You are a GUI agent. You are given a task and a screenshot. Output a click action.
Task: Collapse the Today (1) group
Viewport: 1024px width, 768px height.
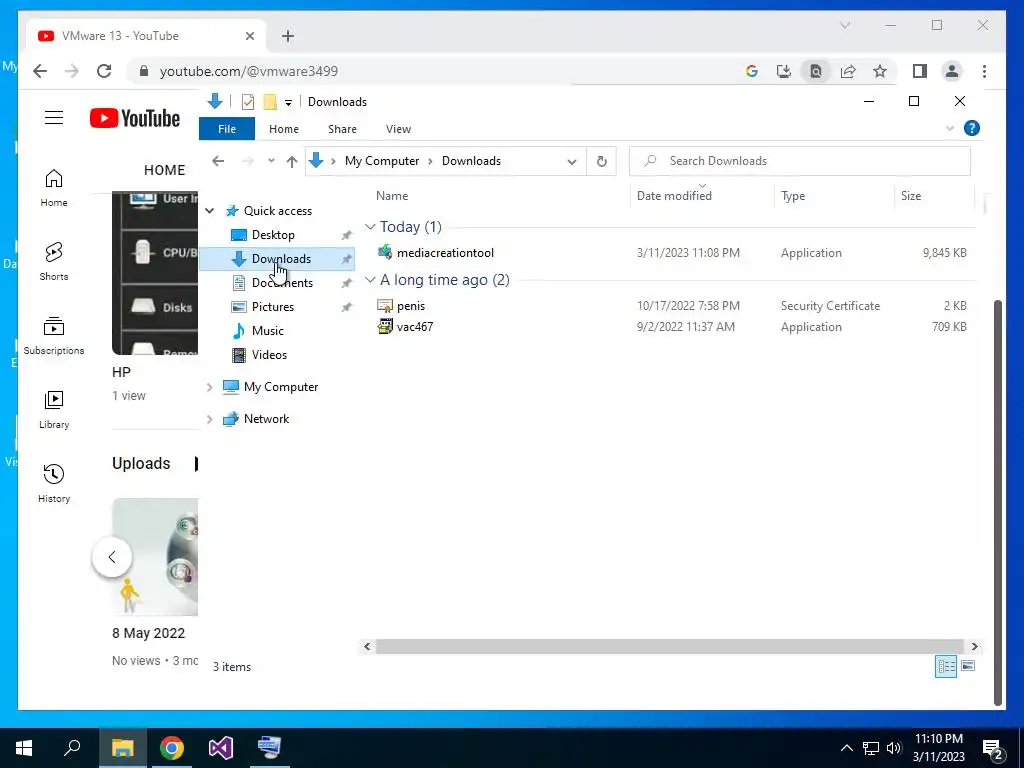click(x=370, y=227)
